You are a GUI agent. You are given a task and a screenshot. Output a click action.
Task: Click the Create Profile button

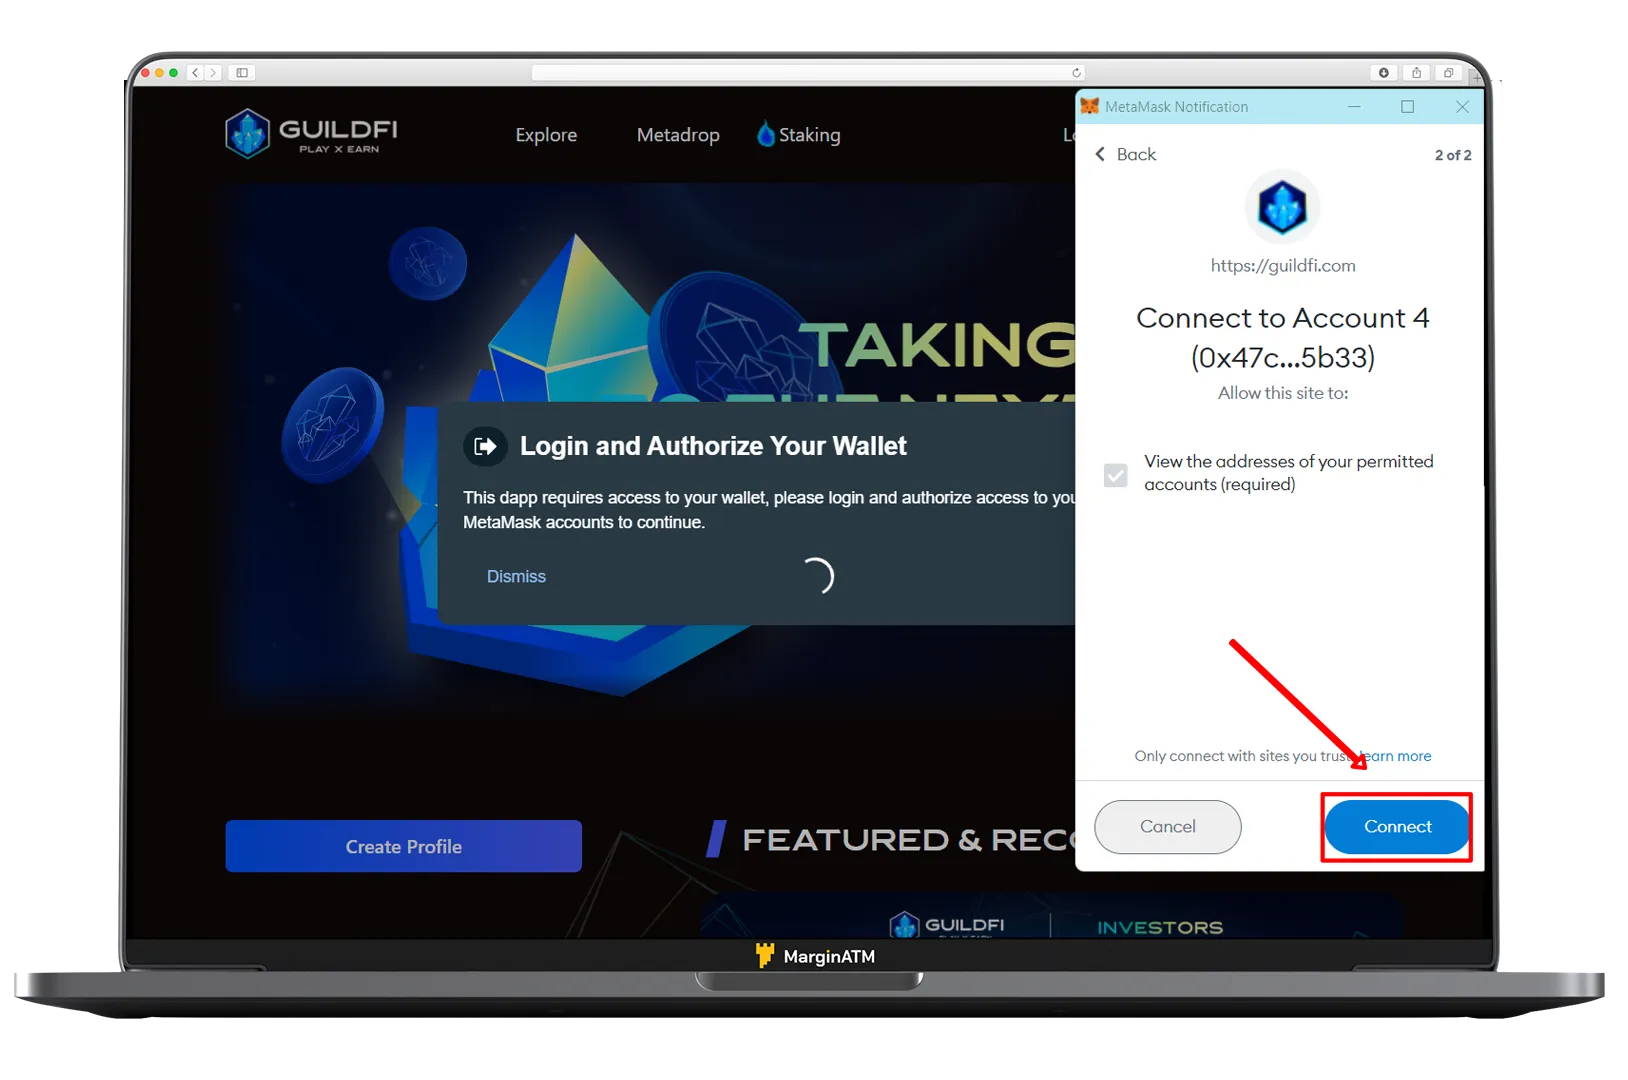pos(403,846)
